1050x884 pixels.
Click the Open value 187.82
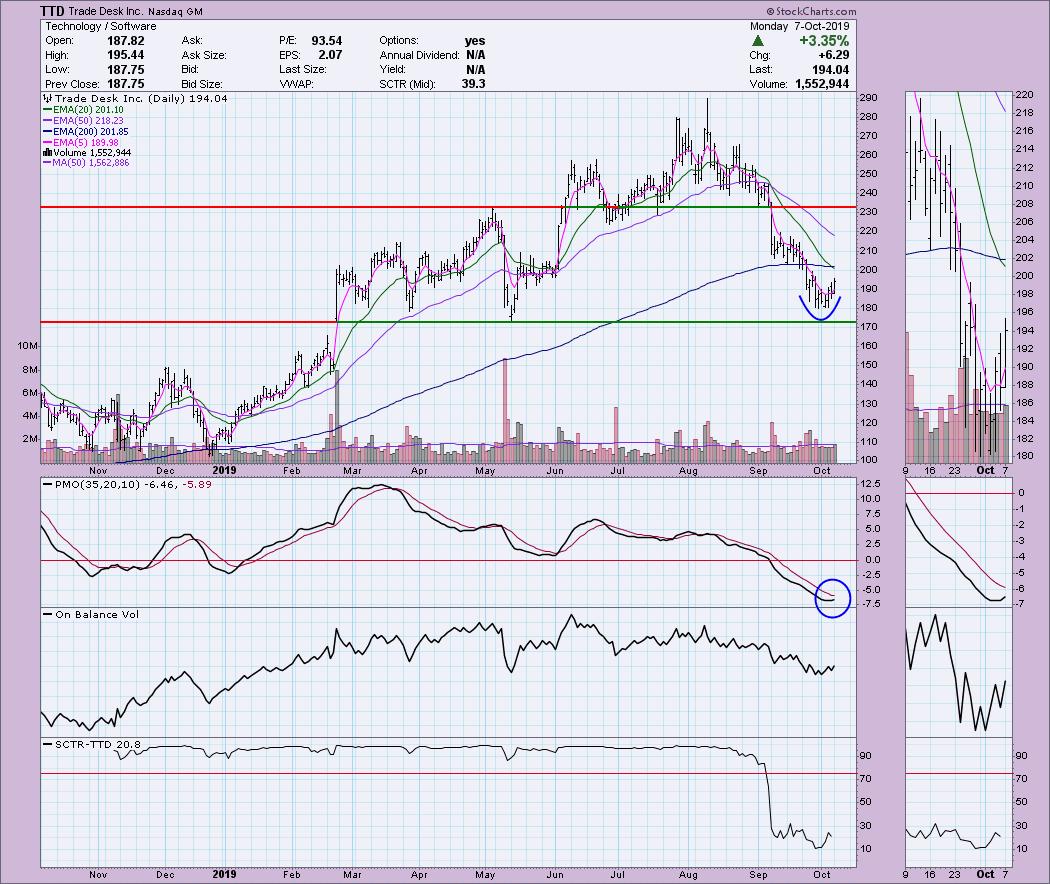[126, 41]
